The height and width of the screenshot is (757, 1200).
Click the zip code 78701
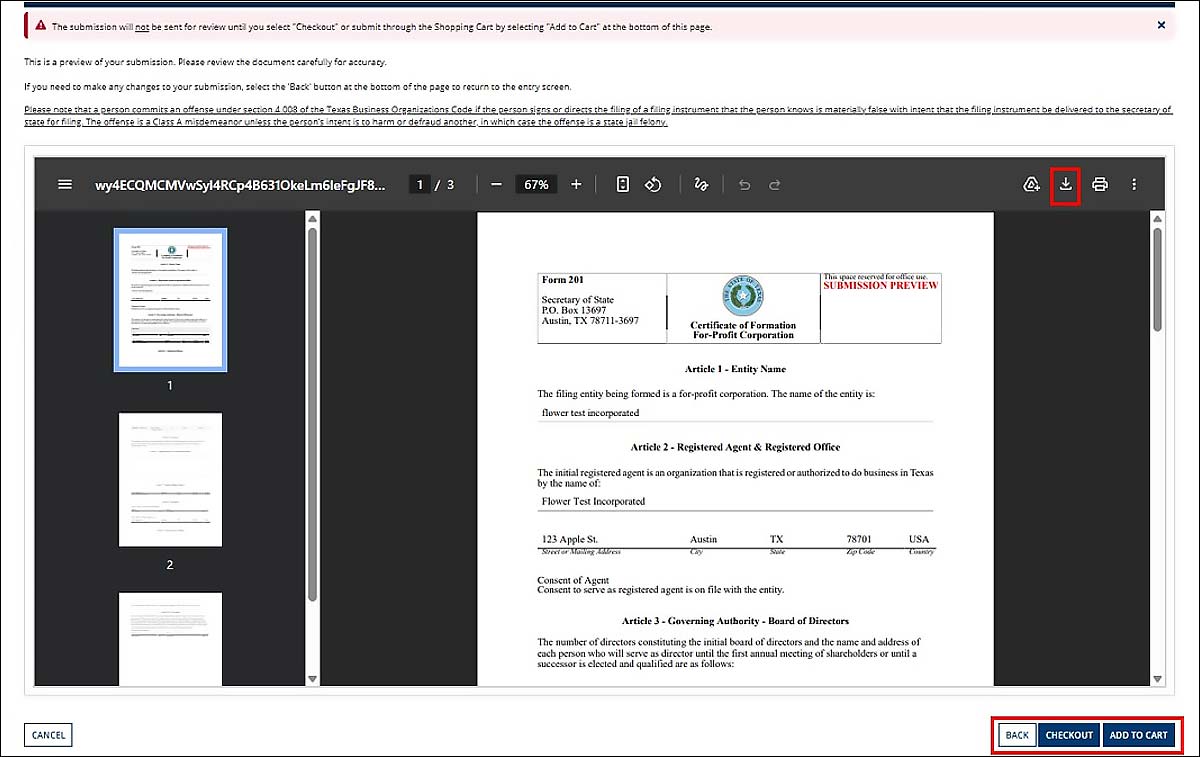coord(860,539)
